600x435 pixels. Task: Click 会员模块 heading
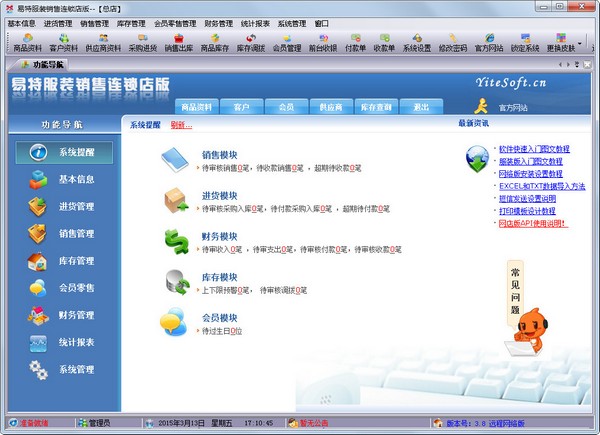pyautogui.click(x=220, y=318)
